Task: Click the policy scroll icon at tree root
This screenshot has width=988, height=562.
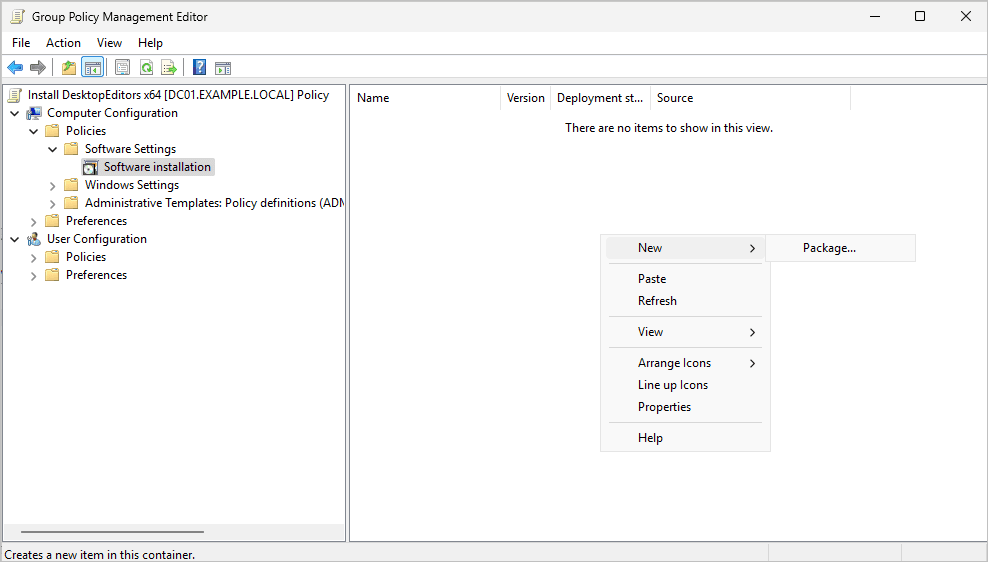Action: click(x=15, y=95)
